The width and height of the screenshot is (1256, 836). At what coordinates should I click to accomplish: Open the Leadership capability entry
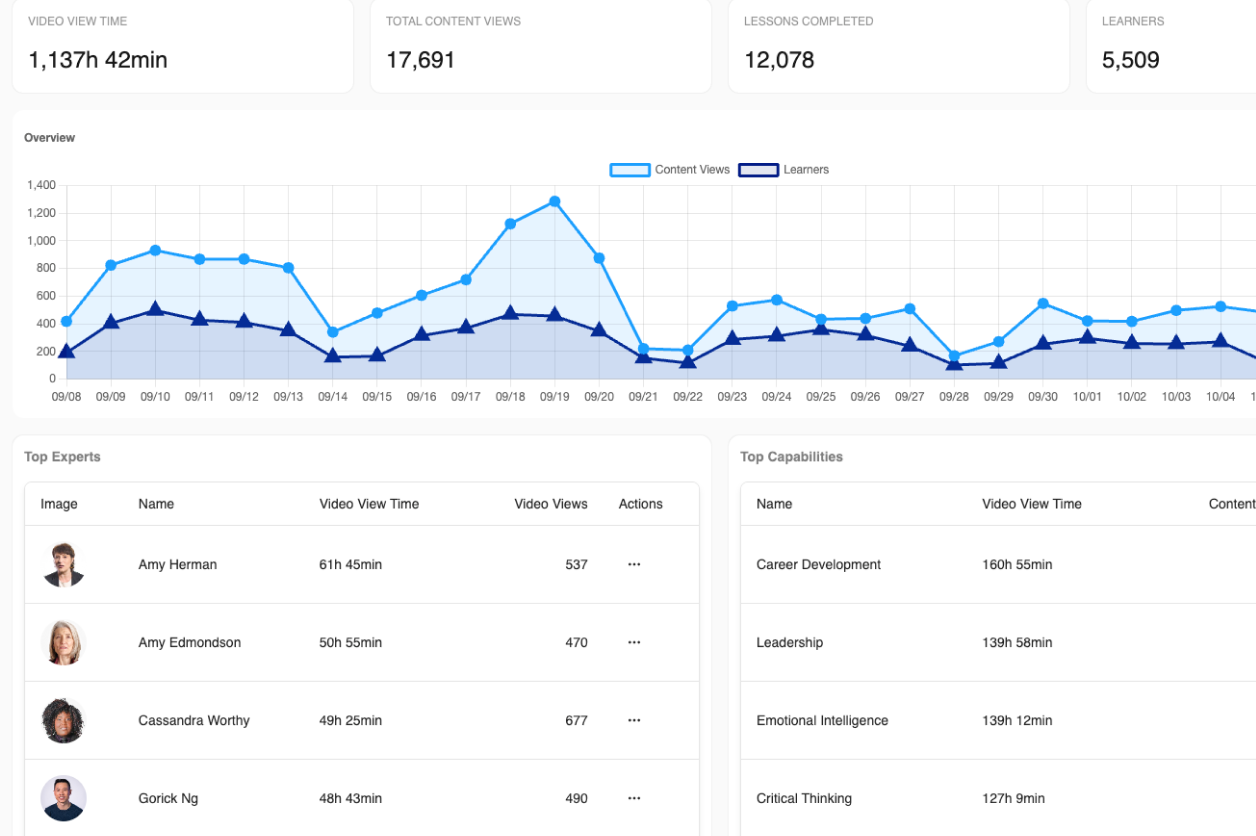[x=790, y=642]
